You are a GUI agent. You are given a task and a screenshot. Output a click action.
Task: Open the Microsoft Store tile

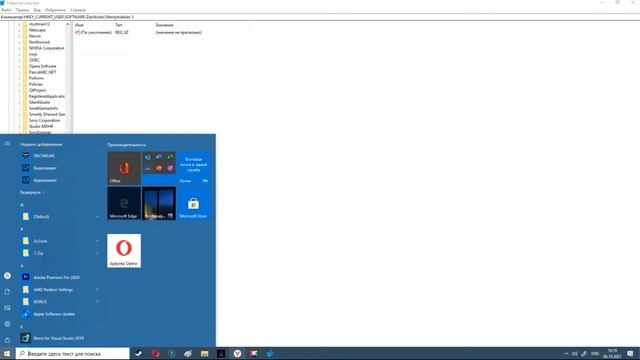(x=193, y=203)
